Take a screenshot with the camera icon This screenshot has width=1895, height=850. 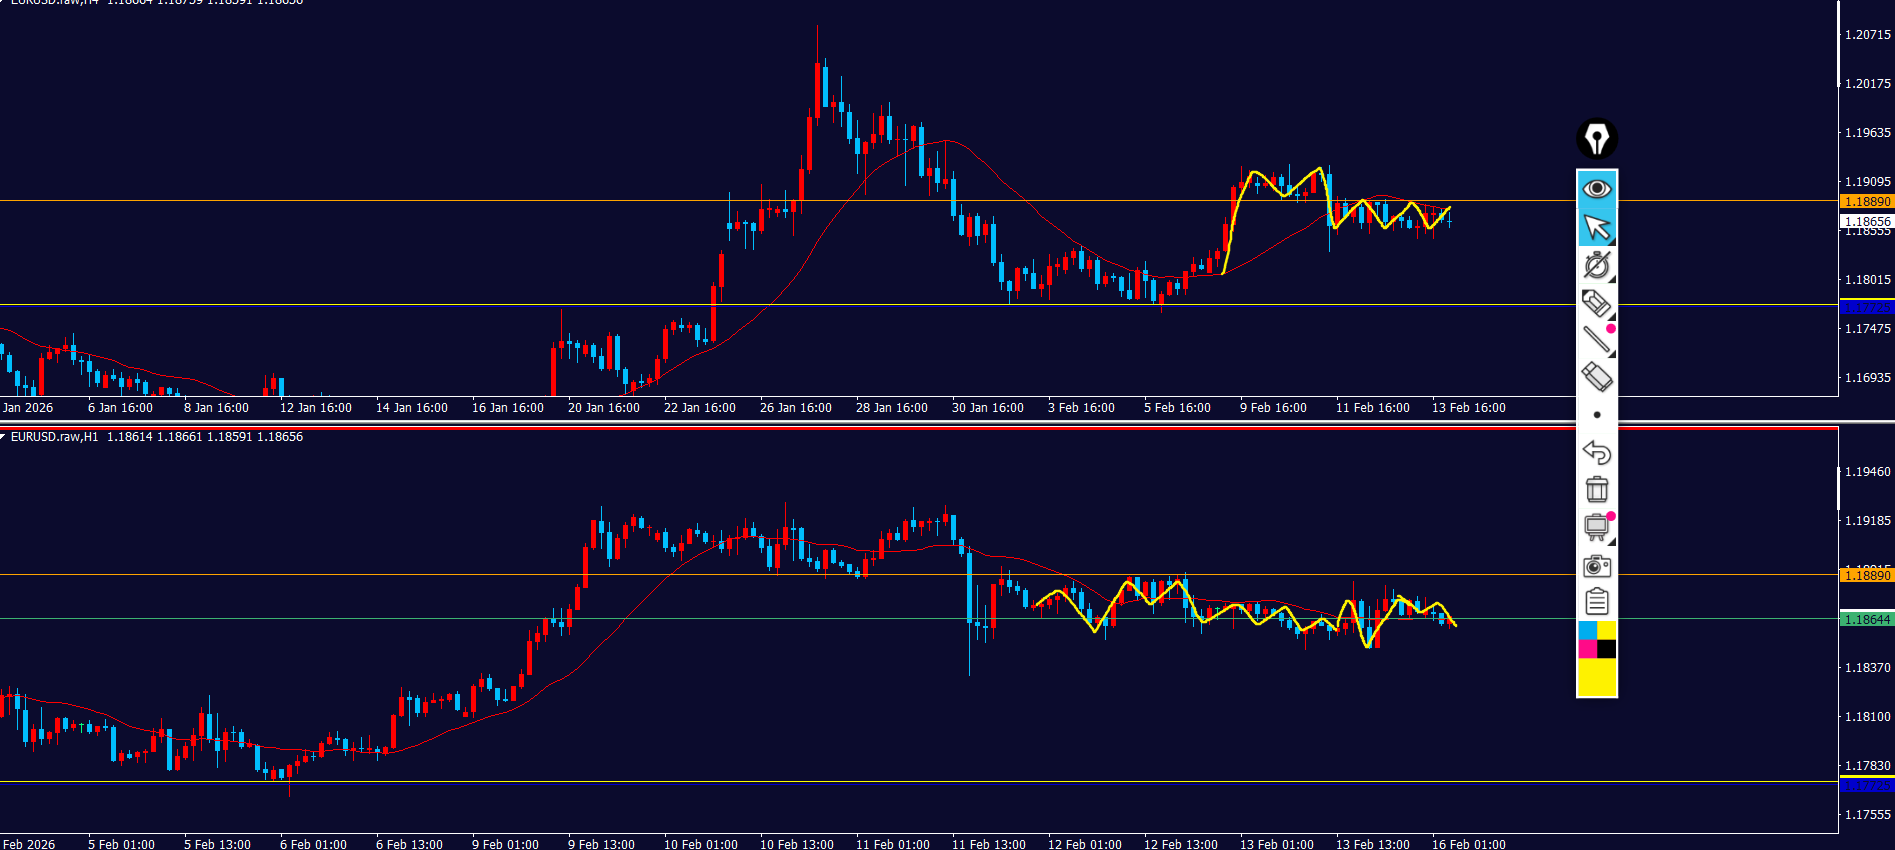(x=1596, y=566)
